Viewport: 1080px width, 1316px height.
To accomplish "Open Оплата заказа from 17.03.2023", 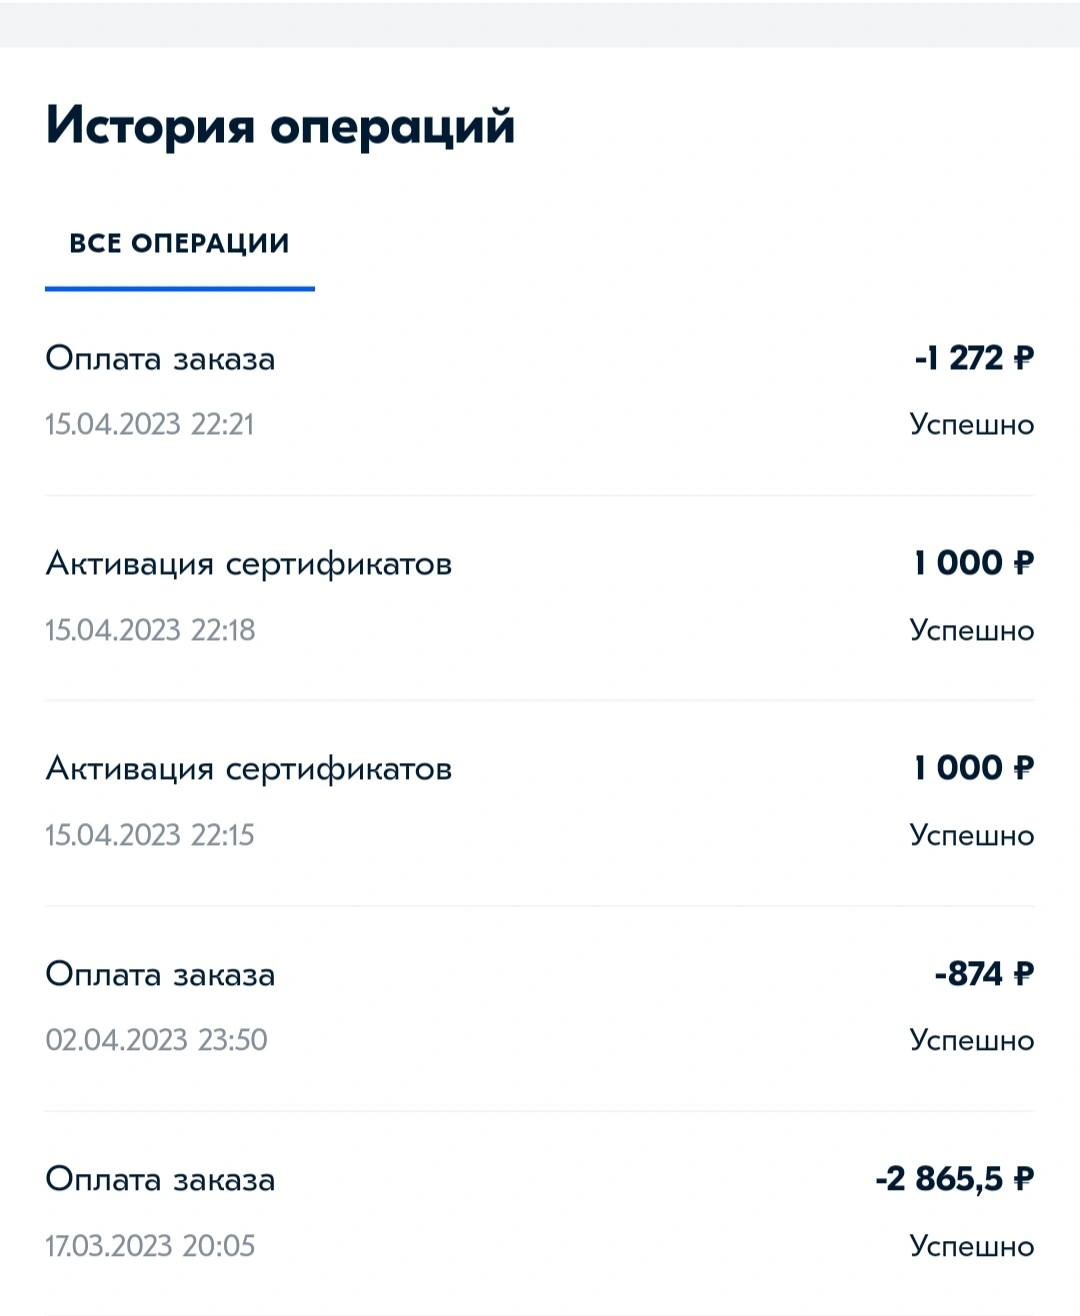I will pos(540,1213).
